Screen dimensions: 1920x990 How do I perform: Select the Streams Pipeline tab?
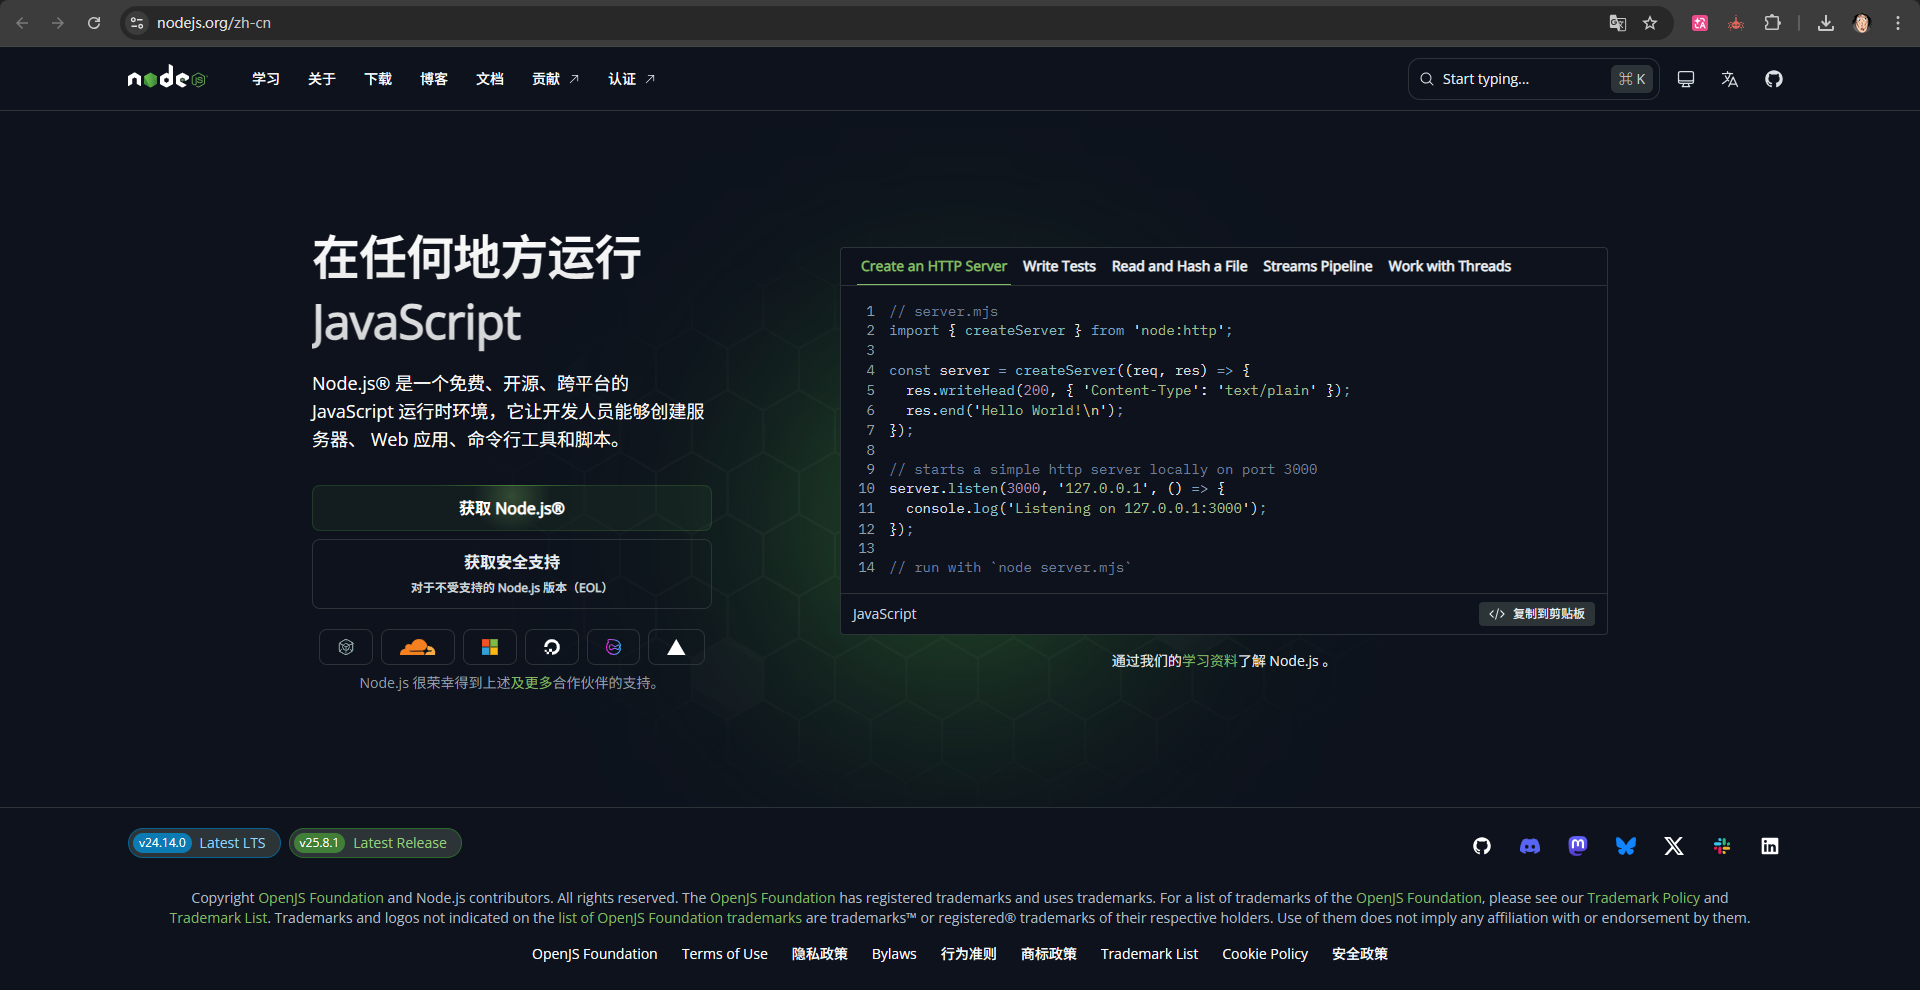pyautogui.click(x=1317, y=266)
